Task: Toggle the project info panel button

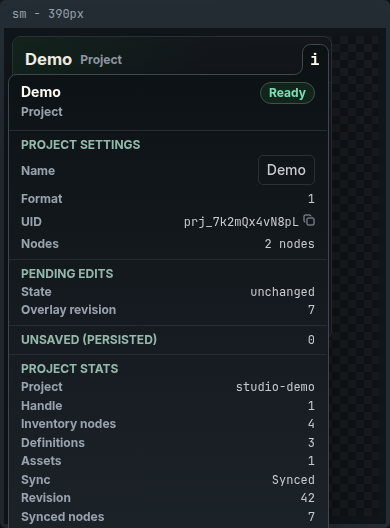Action: point(315,60)
